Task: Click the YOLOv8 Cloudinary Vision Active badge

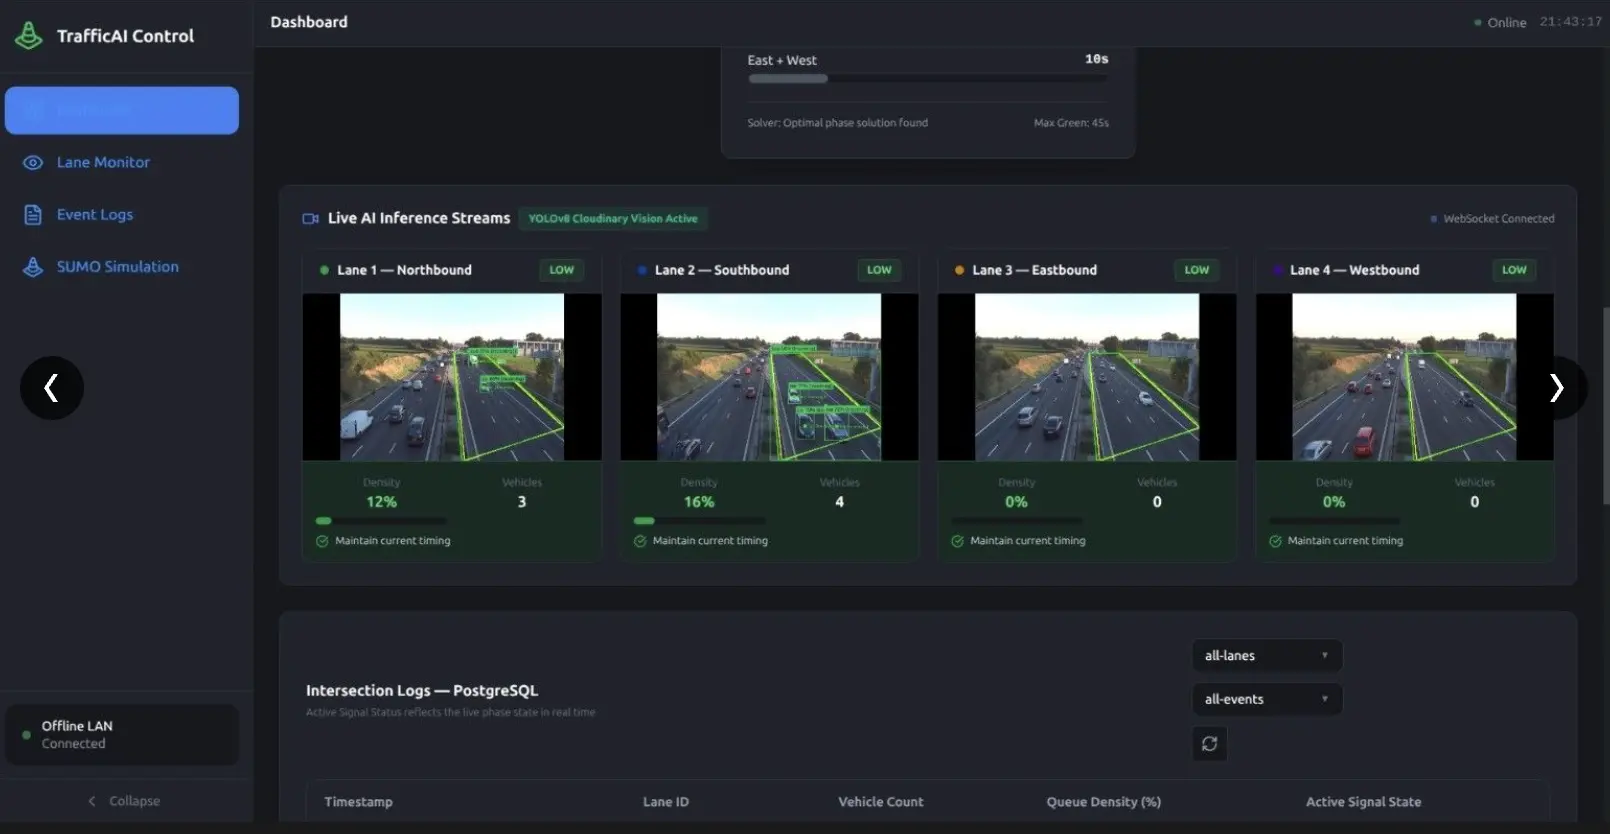Action: pos(613,219)
